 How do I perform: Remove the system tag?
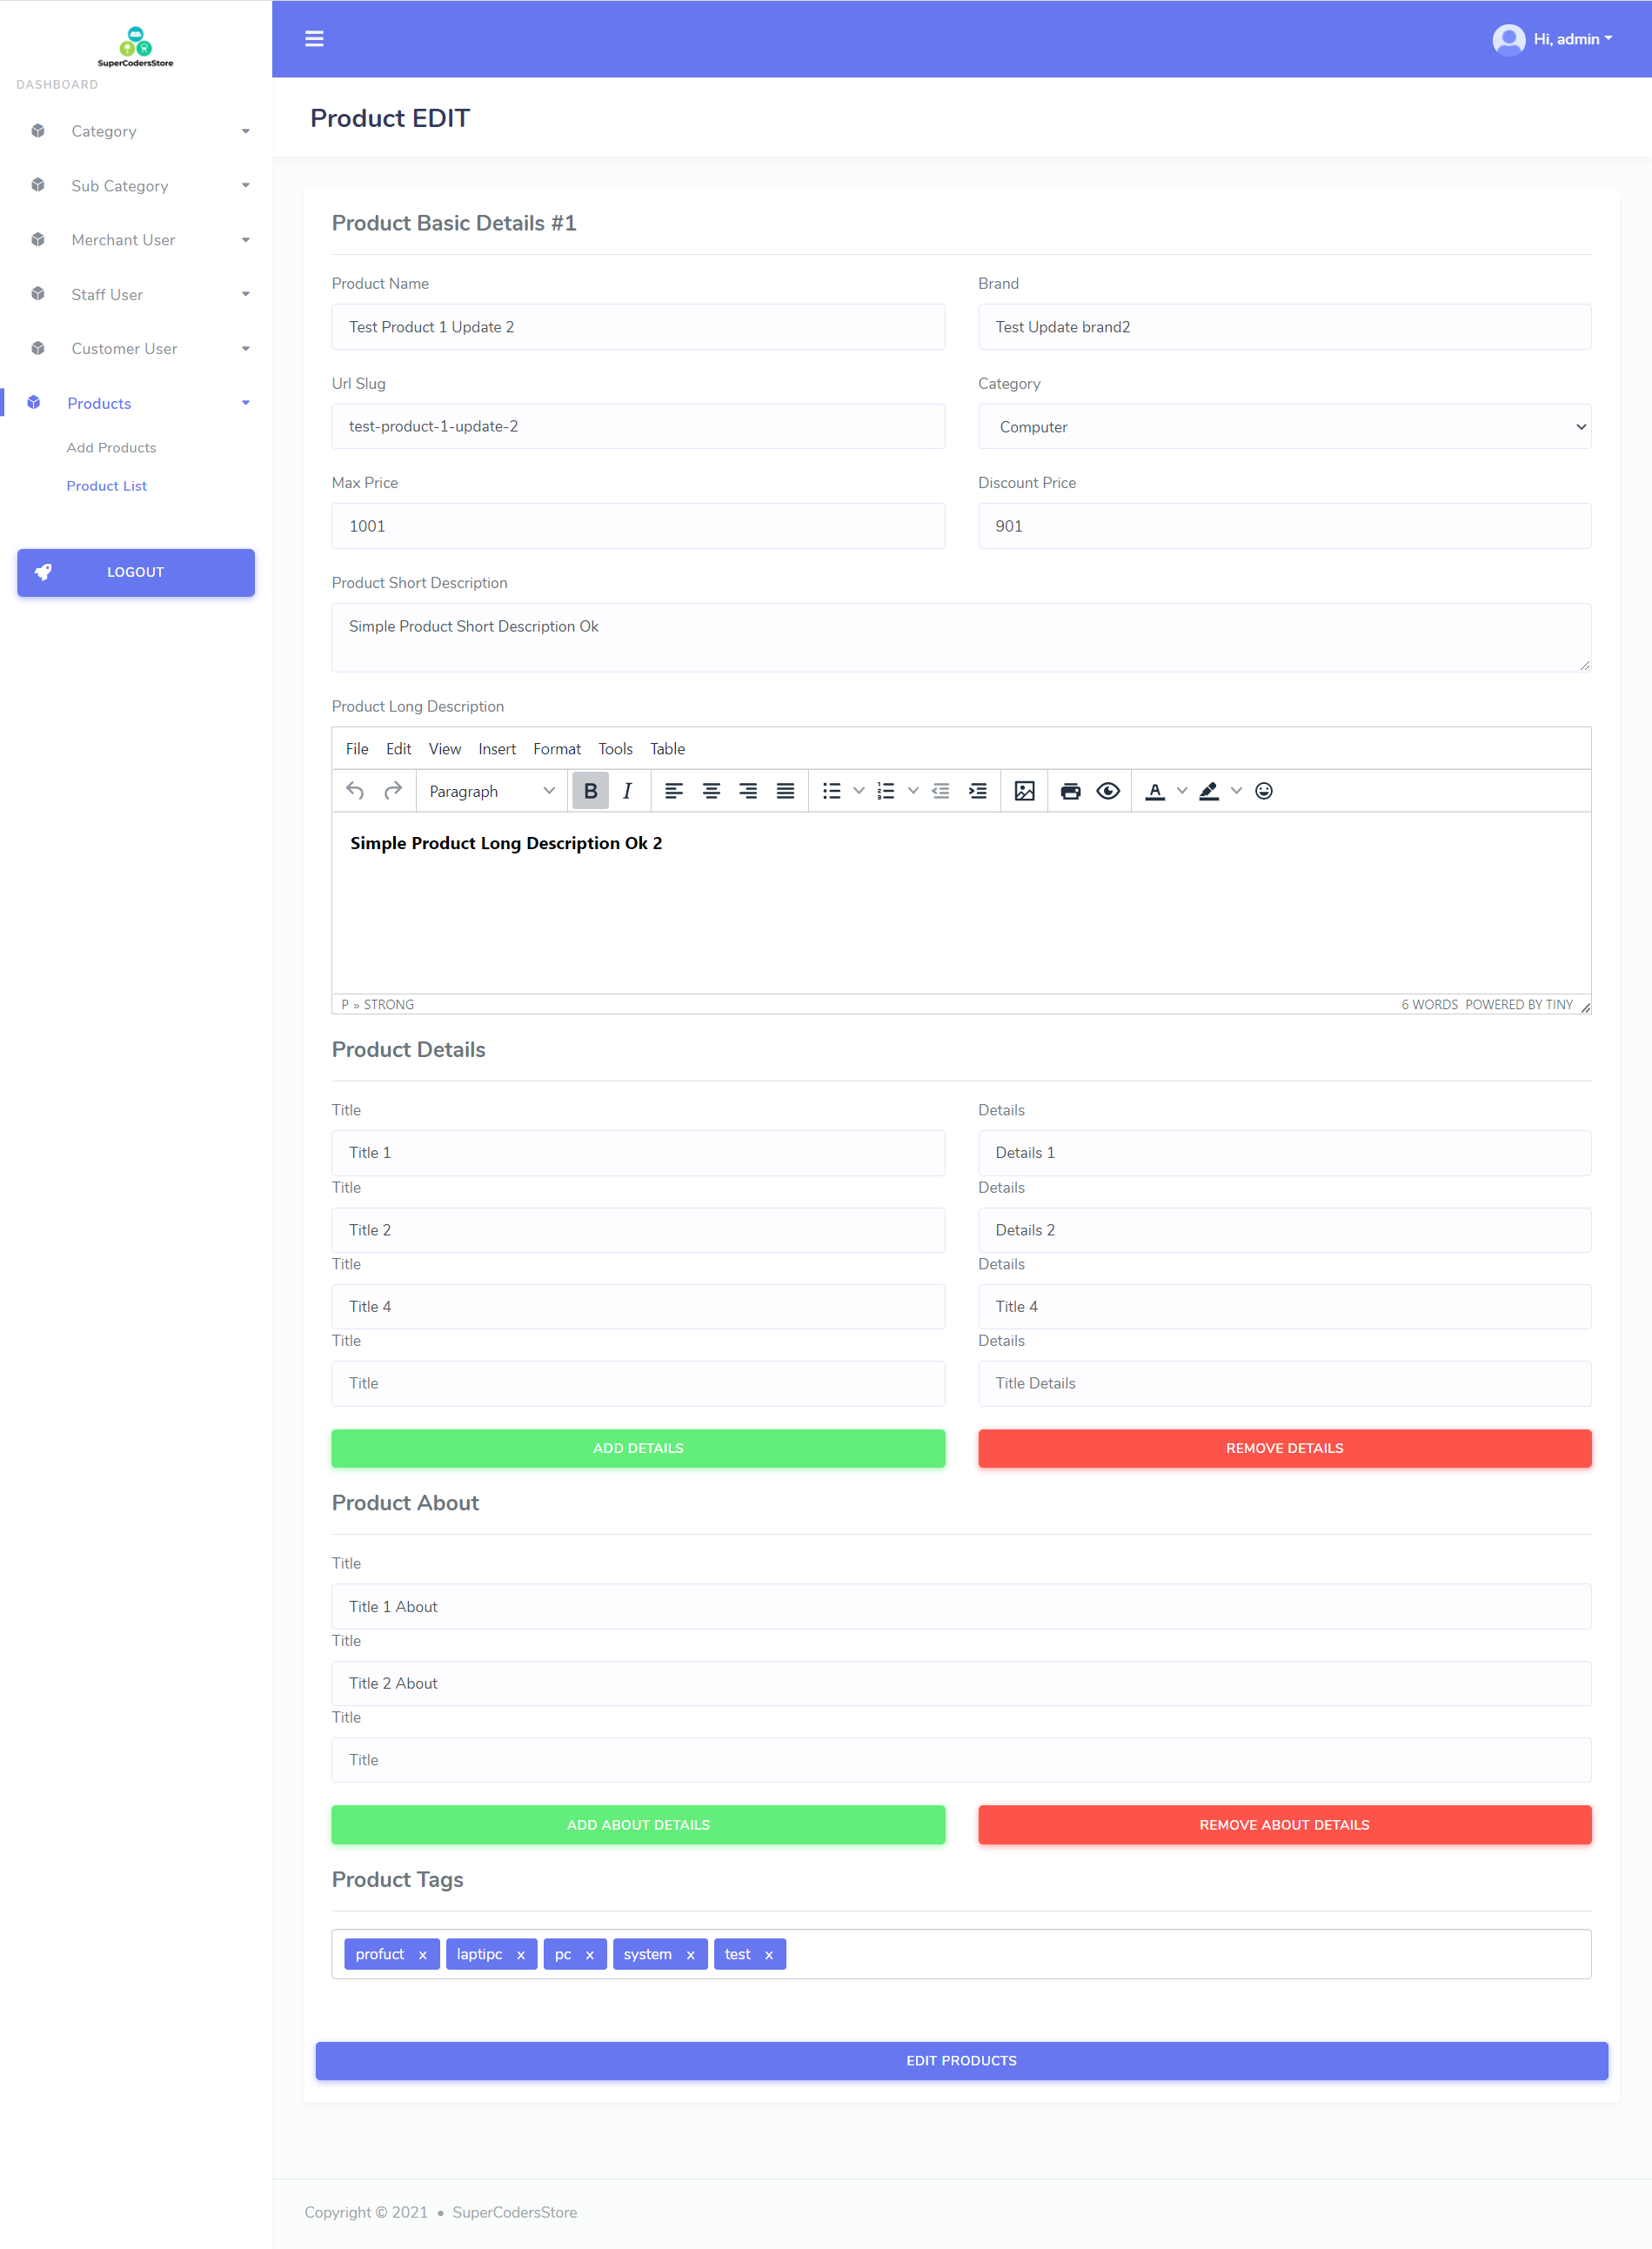pos(690,1955)
